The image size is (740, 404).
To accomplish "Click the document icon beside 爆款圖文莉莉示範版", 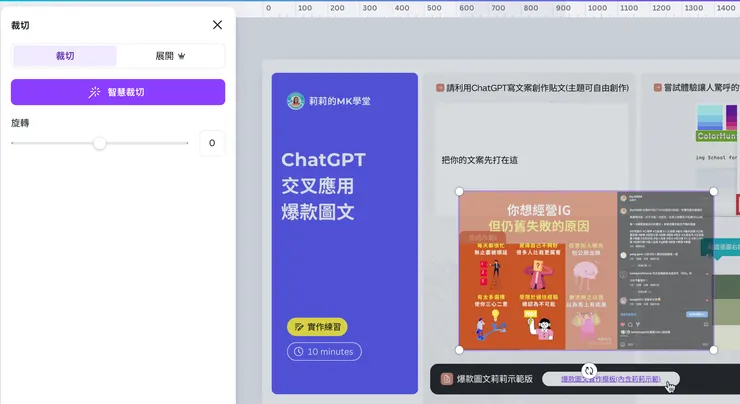I will click(446, 379).
